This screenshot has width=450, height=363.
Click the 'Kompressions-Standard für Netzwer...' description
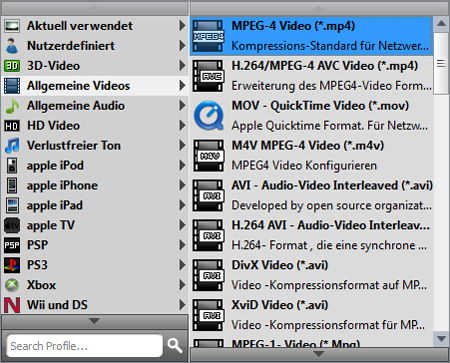pos(330,46)
